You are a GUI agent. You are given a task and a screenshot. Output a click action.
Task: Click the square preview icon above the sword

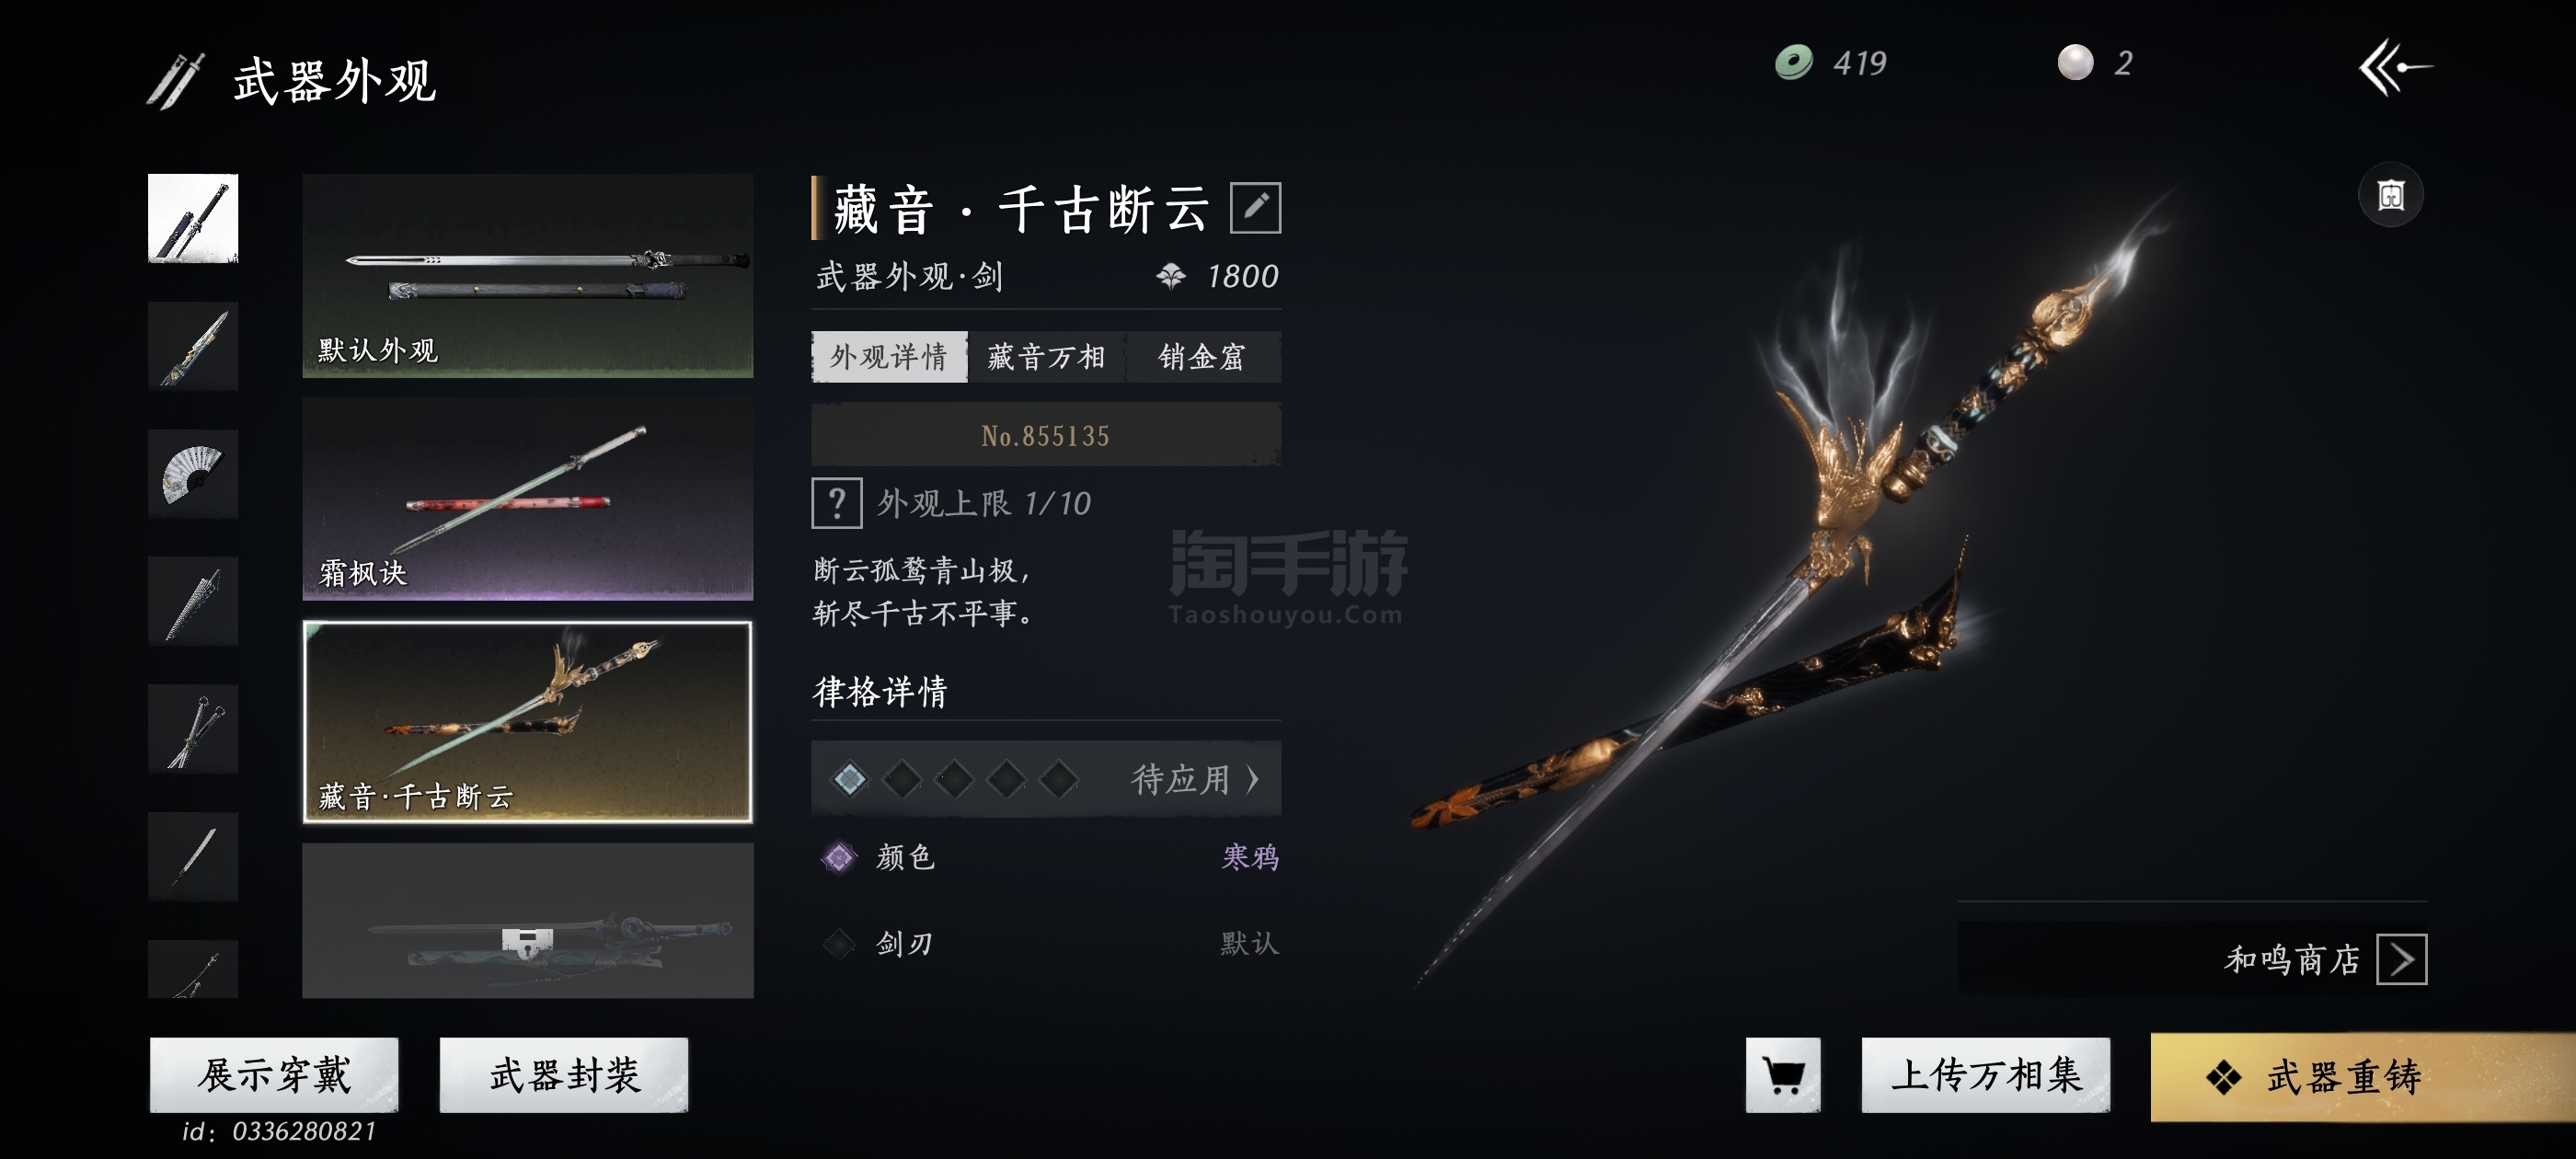tap(2390, 195)
